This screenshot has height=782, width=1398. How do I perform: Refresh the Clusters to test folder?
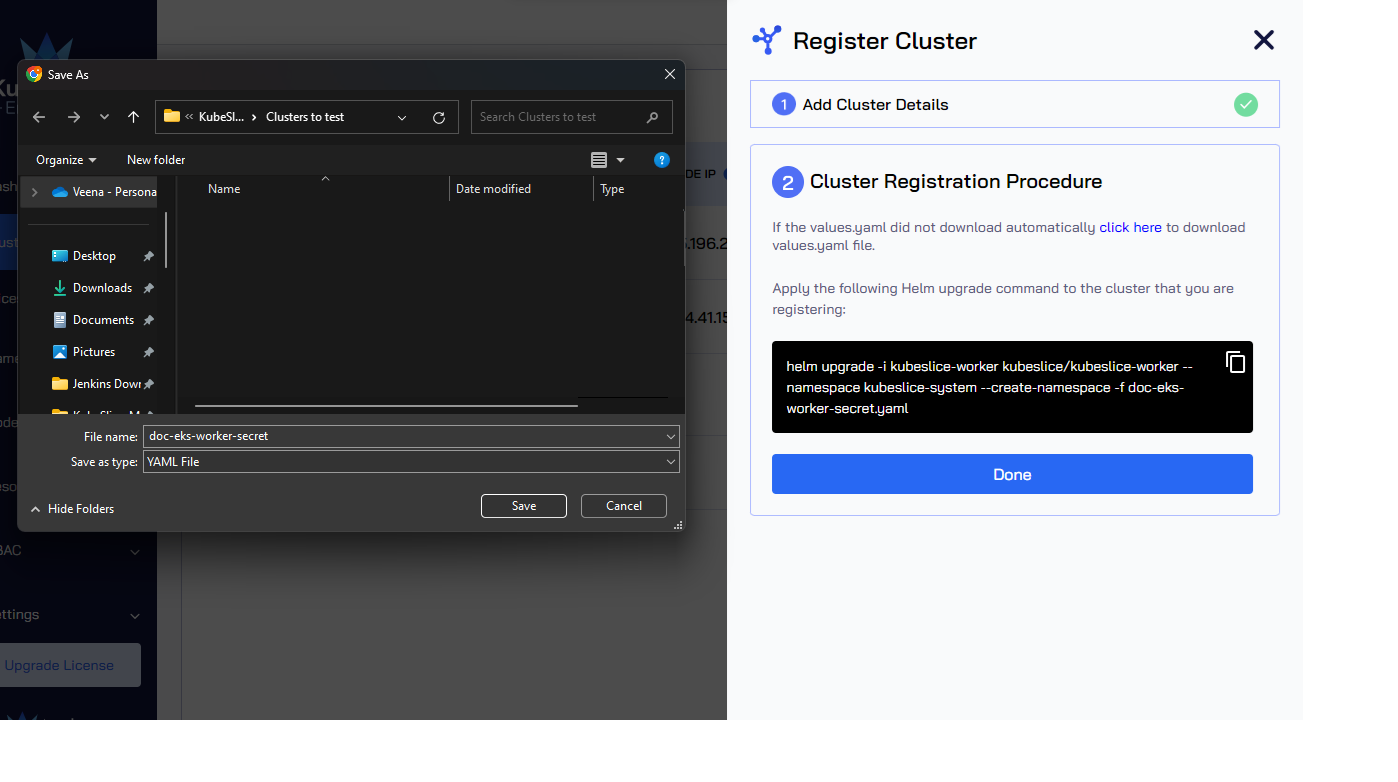tap(438, 117)
